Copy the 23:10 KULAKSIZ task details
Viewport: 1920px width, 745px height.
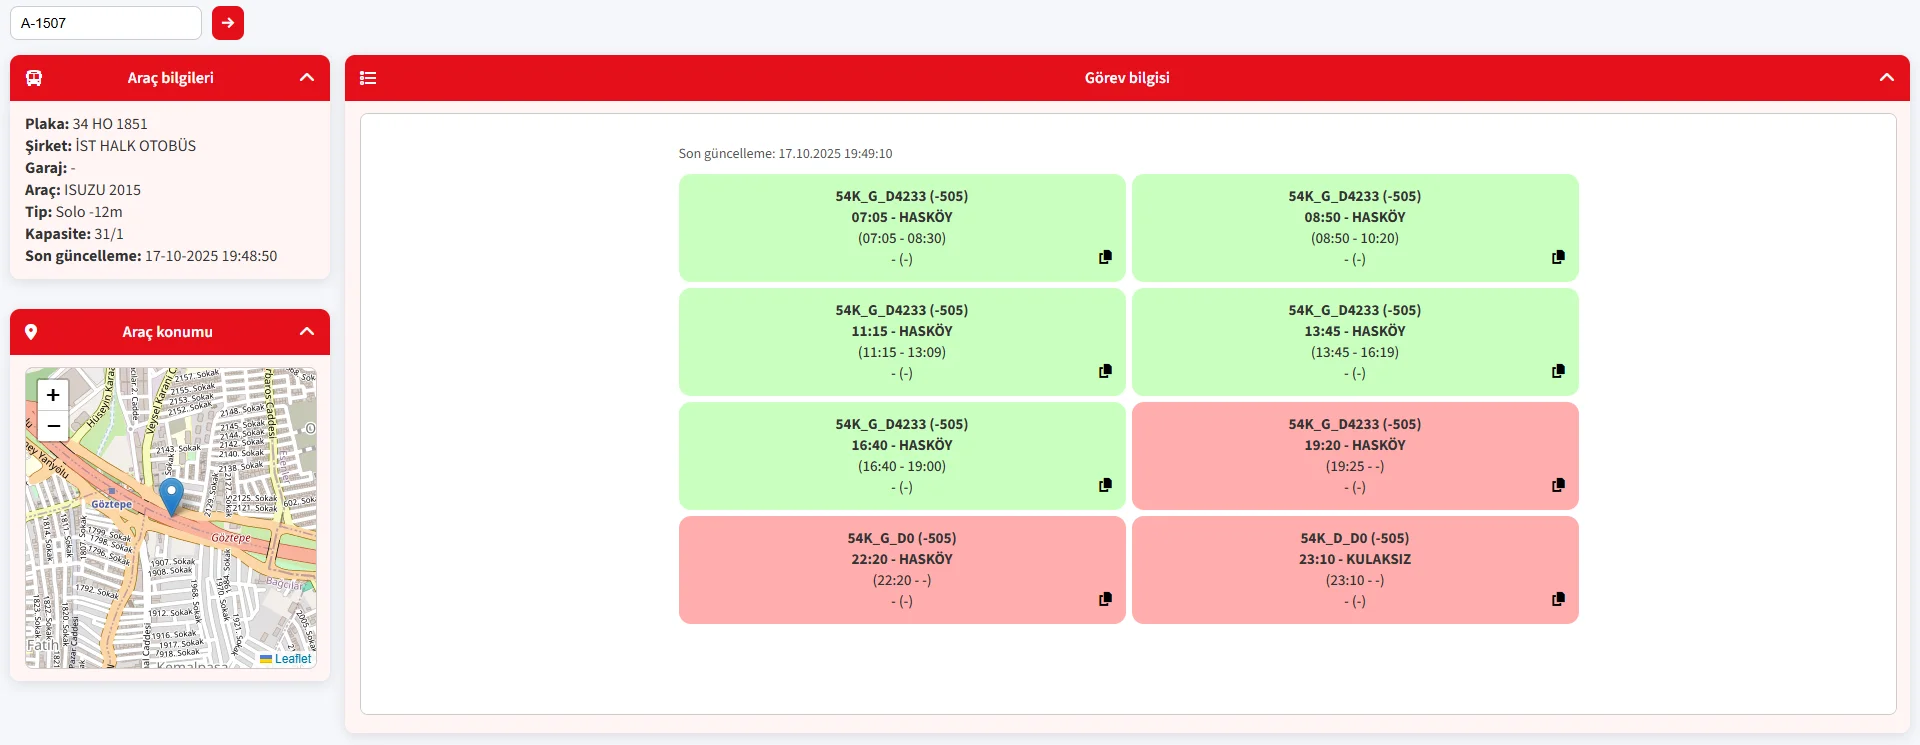tap(1558, 599)
